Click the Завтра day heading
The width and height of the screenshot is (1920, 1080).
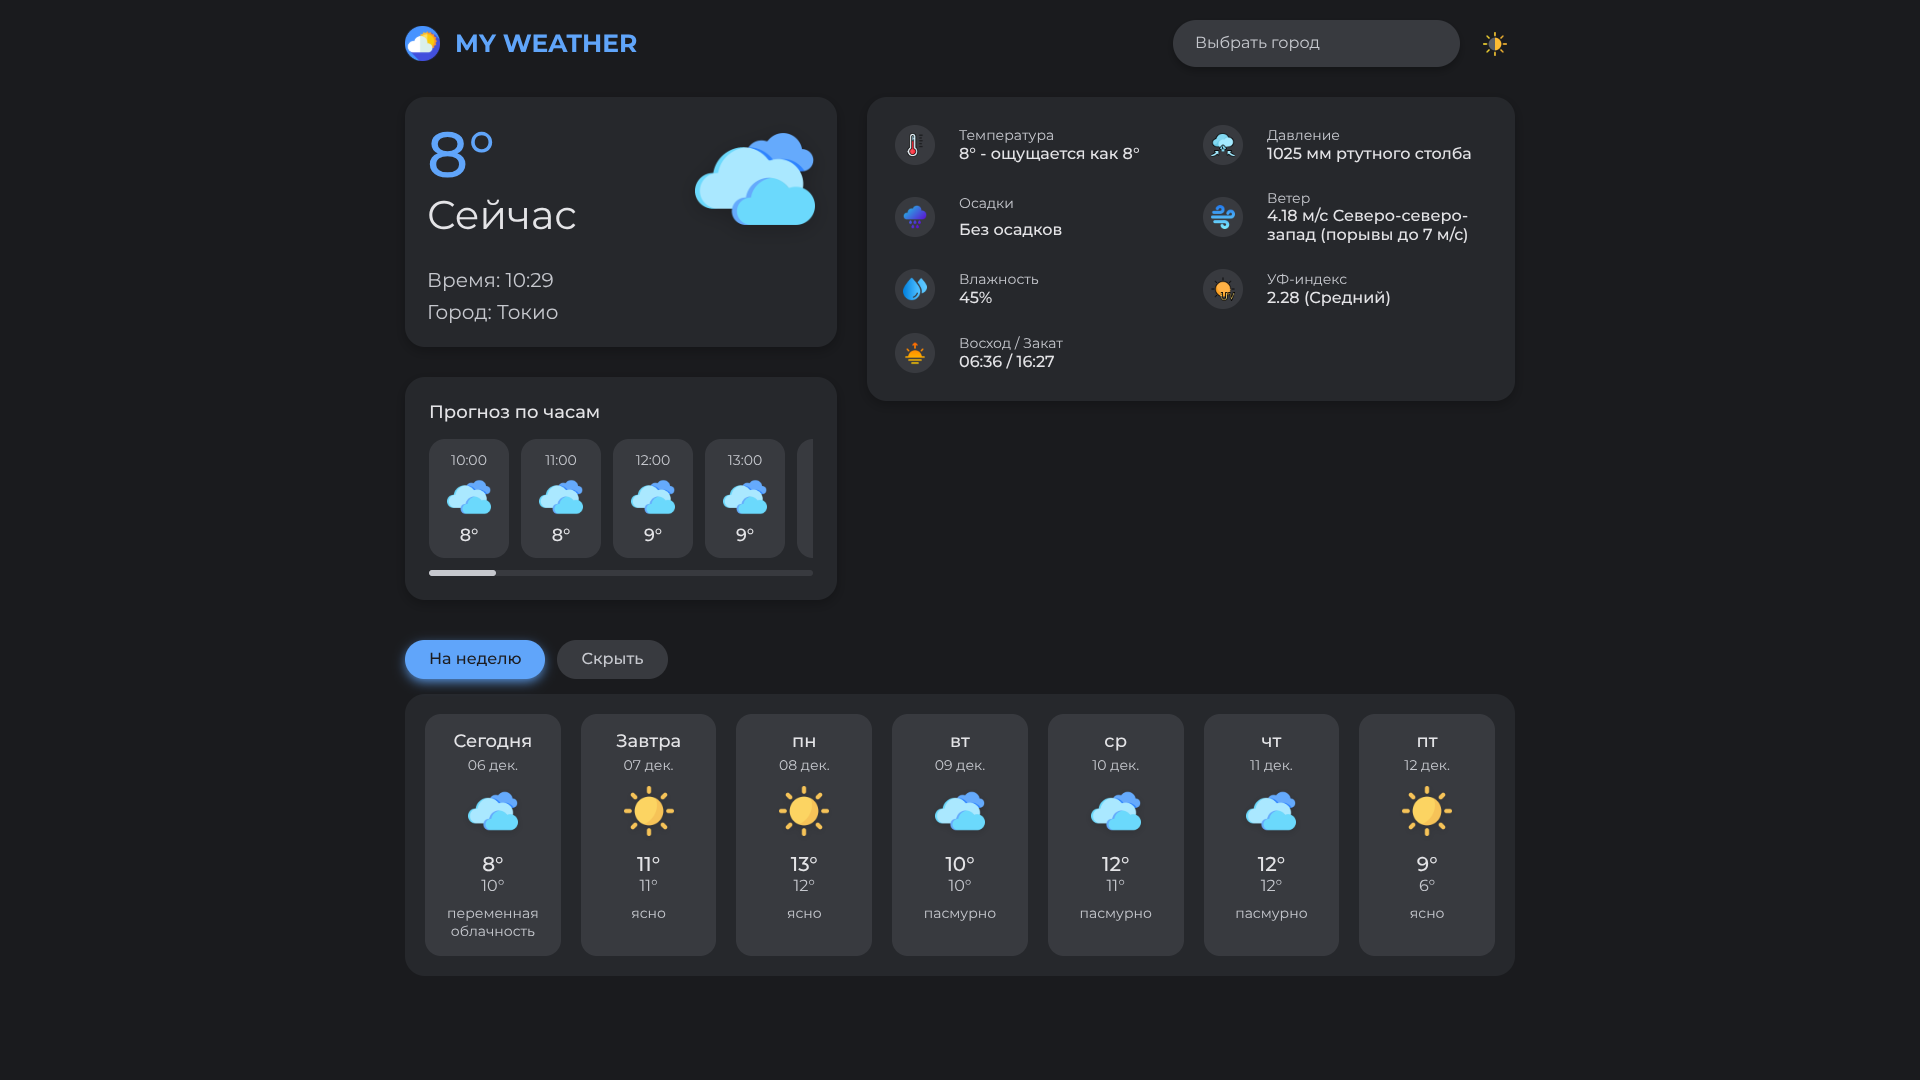tap(648, 741)
